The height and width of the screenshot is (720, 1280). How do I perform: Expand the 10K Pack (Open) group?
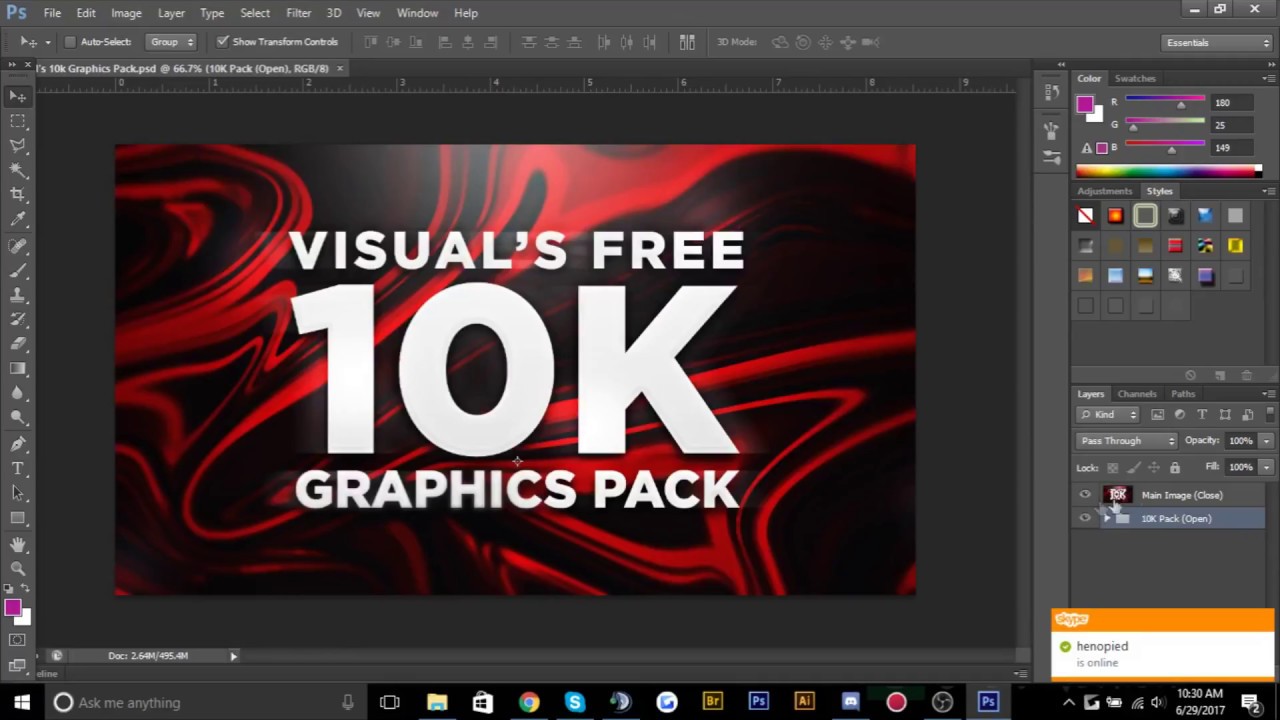click(1106, 519)
